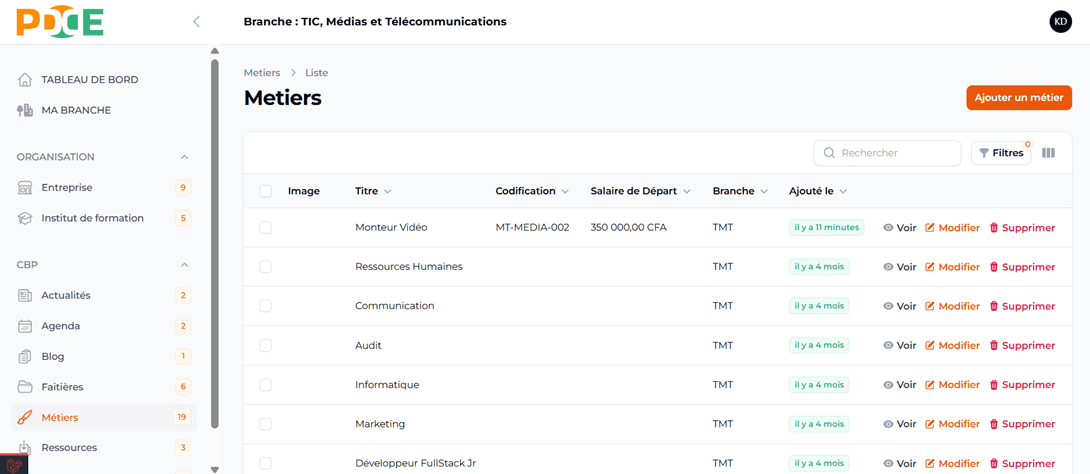Viewport: 1090px width, 474px height.
Task: Click the Institut de formation graduation icon
Action: click(x=25, y=218)
